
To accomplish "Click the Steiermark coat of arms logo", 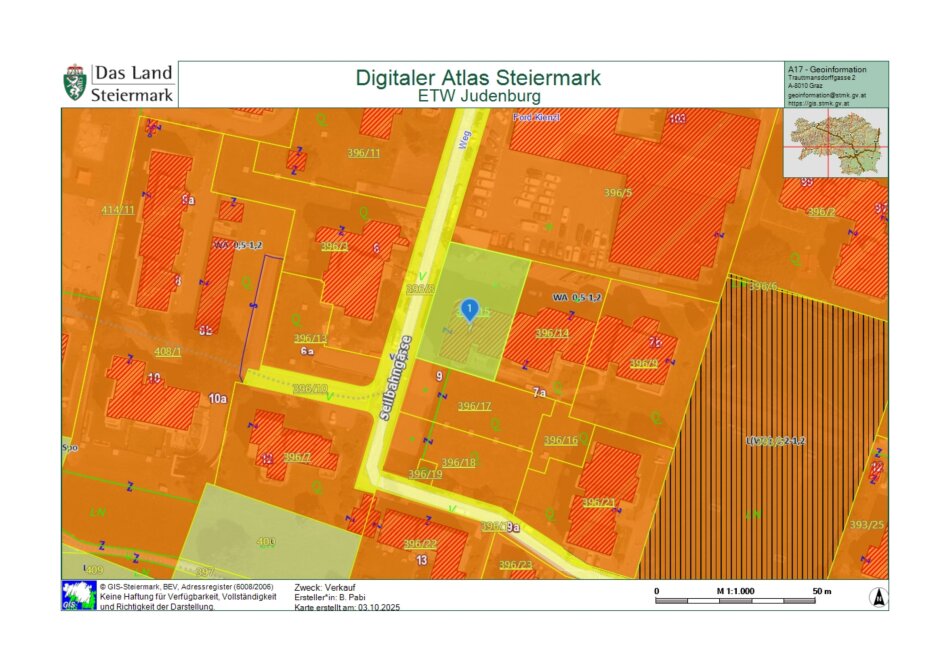I will coord(75,83).
